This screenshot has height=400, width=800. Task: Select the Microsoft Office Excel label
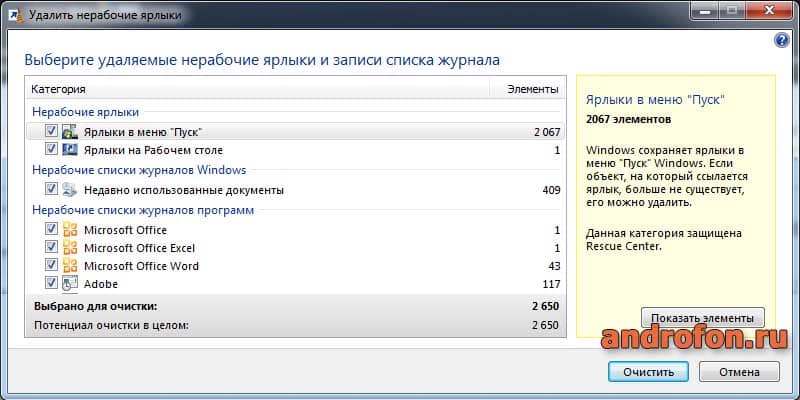(x=139, y=248)
